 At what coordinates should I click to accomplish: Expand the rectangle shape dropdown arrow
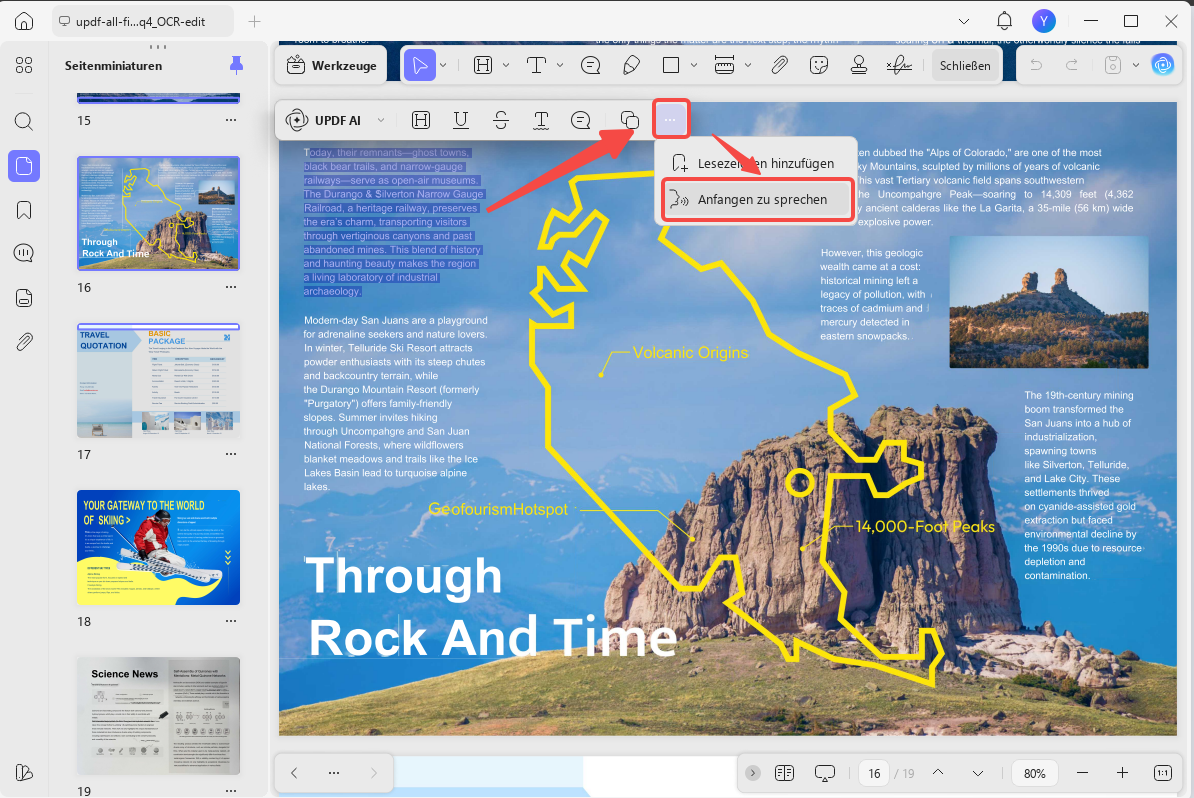[x=694, y=65]
